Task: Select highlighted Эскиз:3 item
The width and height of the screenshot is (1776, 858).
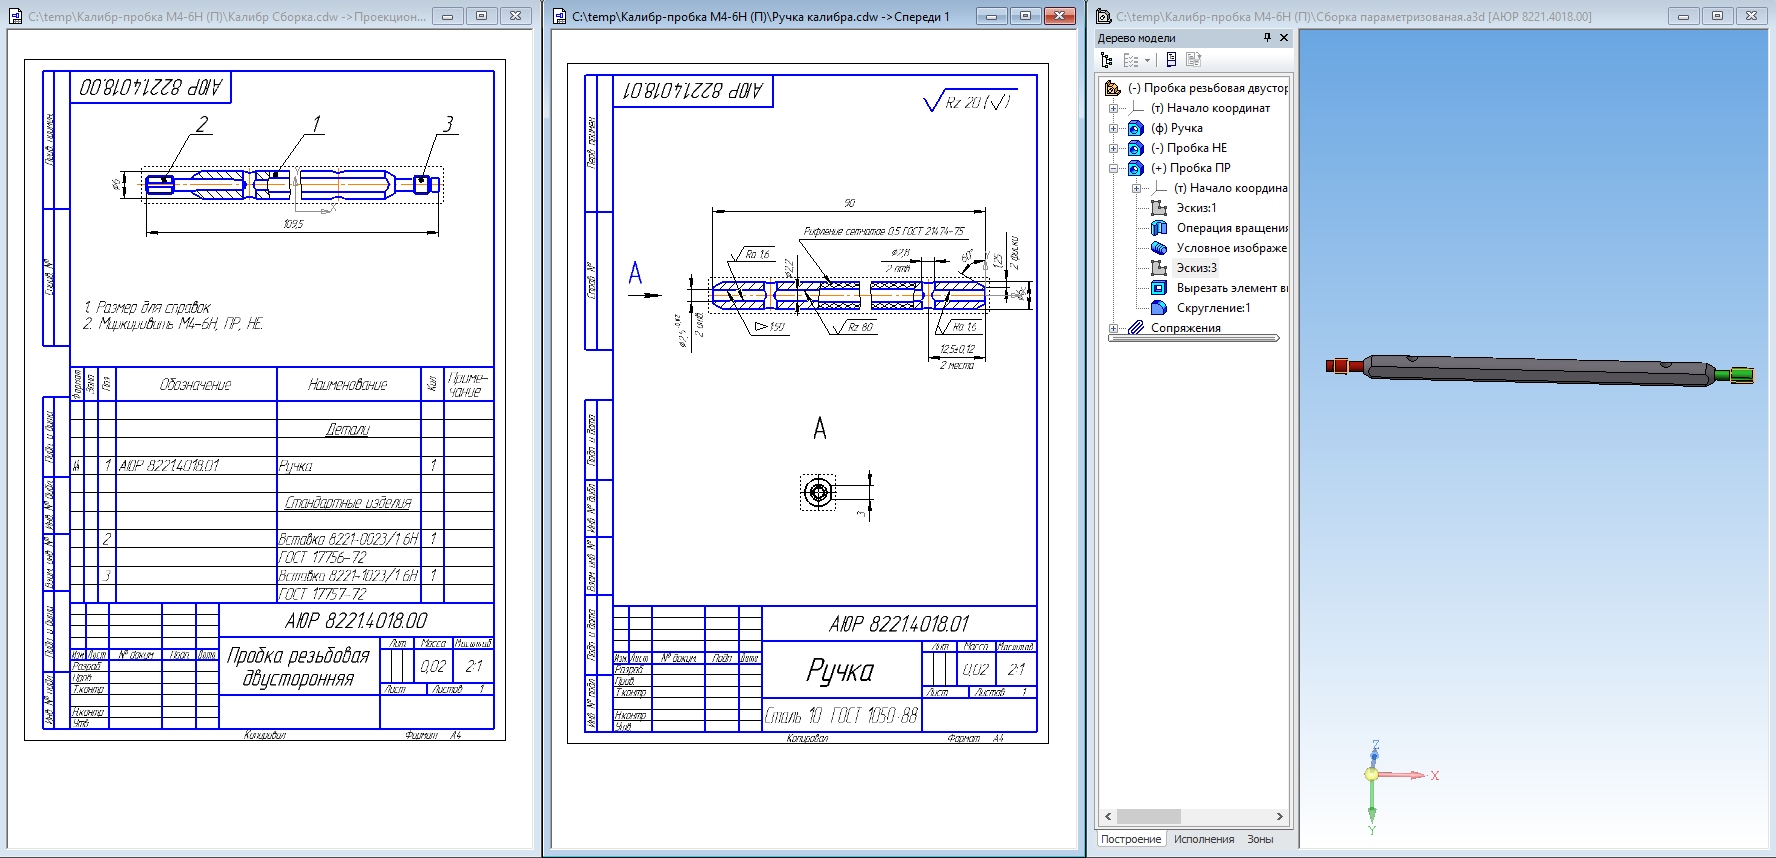Action: click(1196, 268)
